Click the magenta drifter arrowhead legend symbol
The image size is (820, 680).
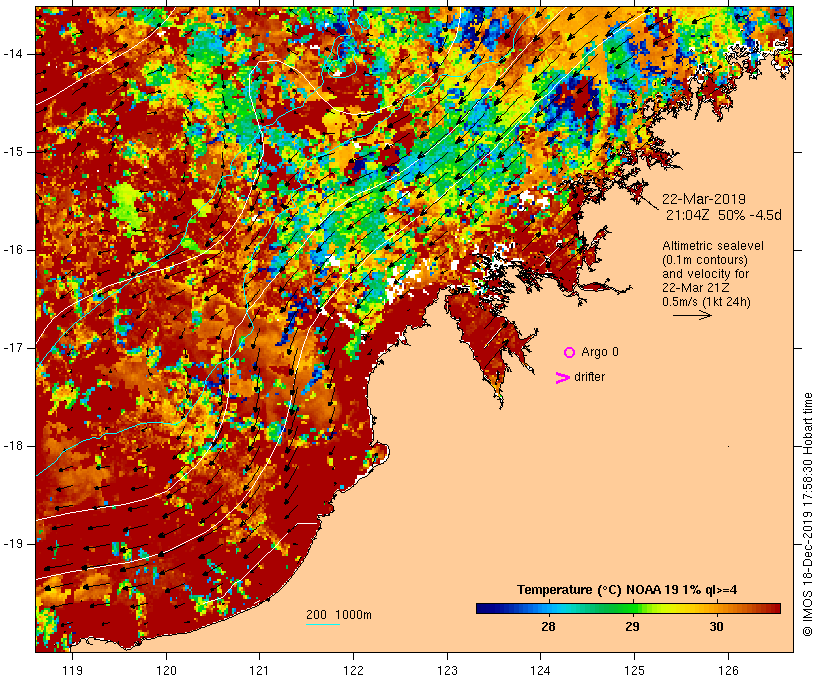(x=562, y=378)
